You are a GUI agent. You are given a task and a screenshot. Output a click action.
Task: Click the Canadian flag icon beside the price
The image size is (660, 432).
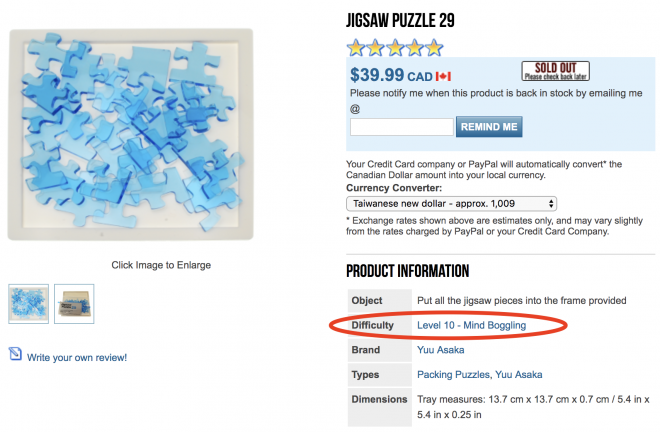point(444,76)
